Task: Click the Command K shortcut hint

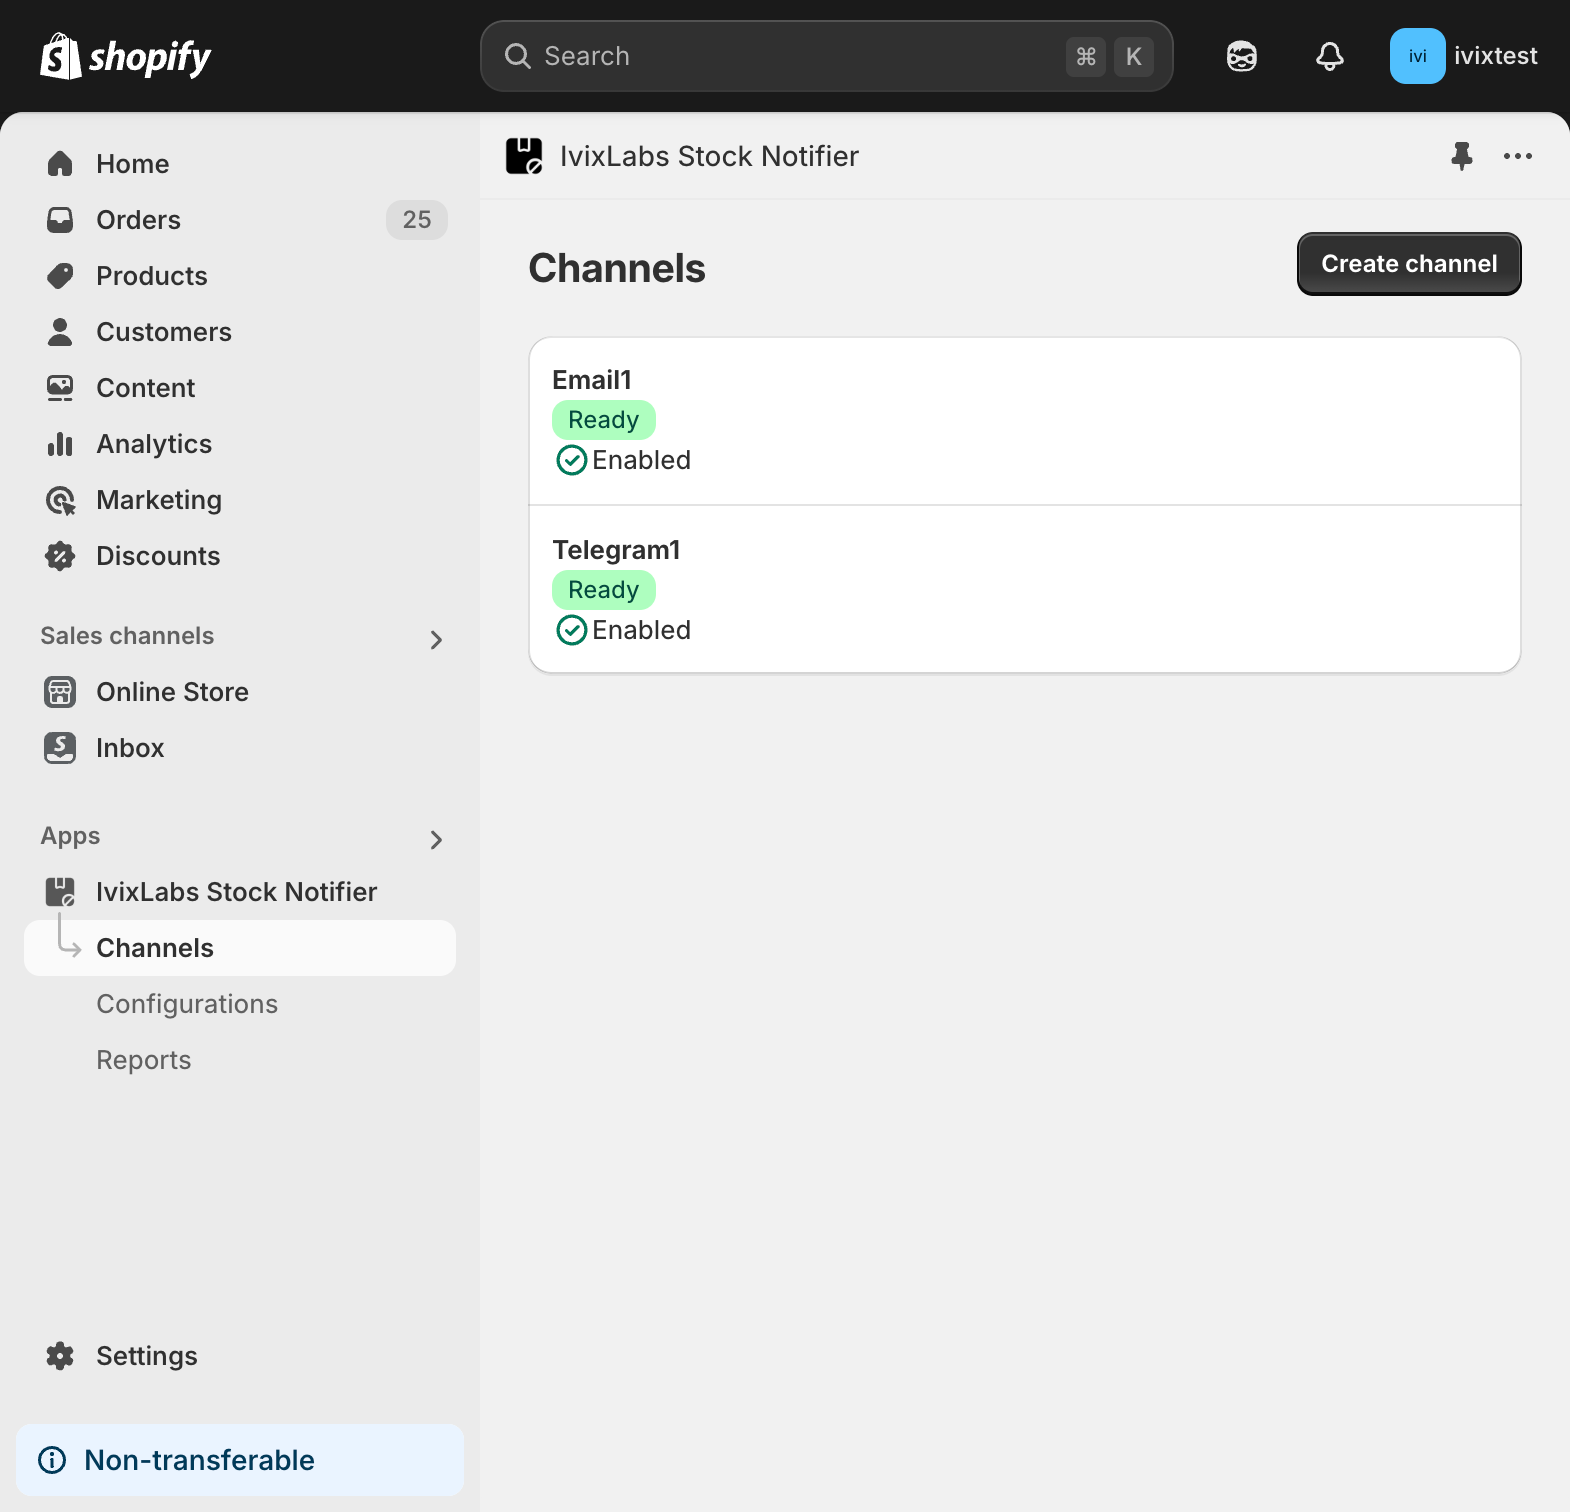Action: pos(1109,56)
